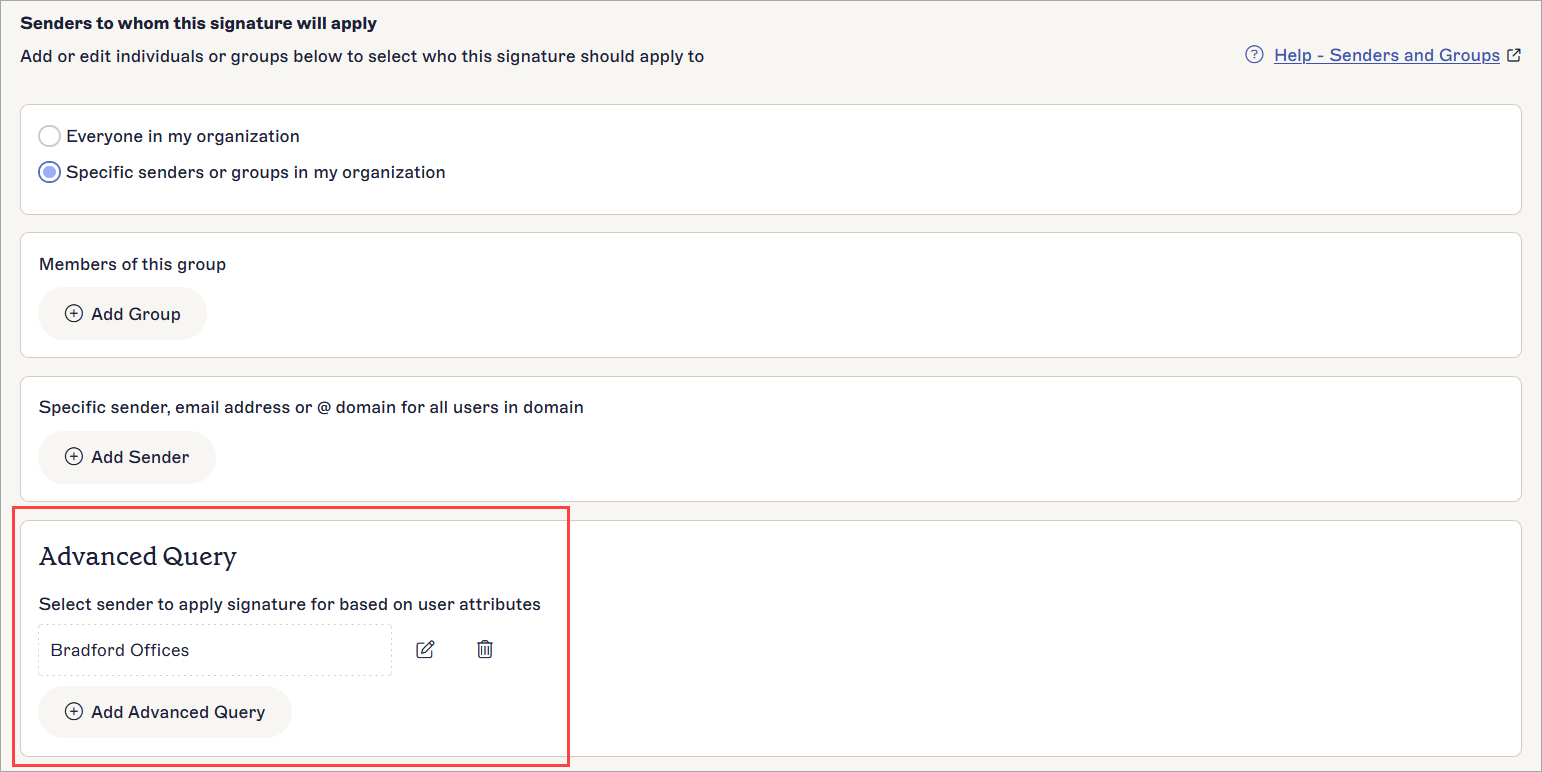Click external link icon beside Help link
This screenshot has height=772, width=1542.
tap(1514, 55)
